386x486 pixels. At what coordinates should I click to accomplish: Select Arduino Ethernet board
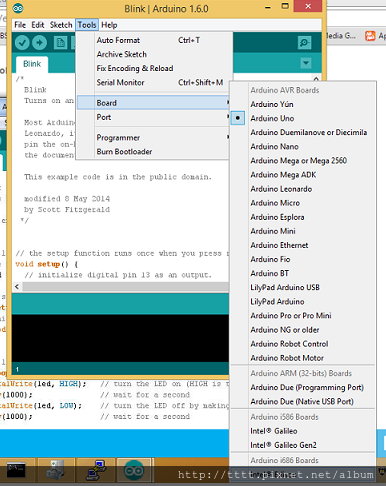[x=303, y=245]
